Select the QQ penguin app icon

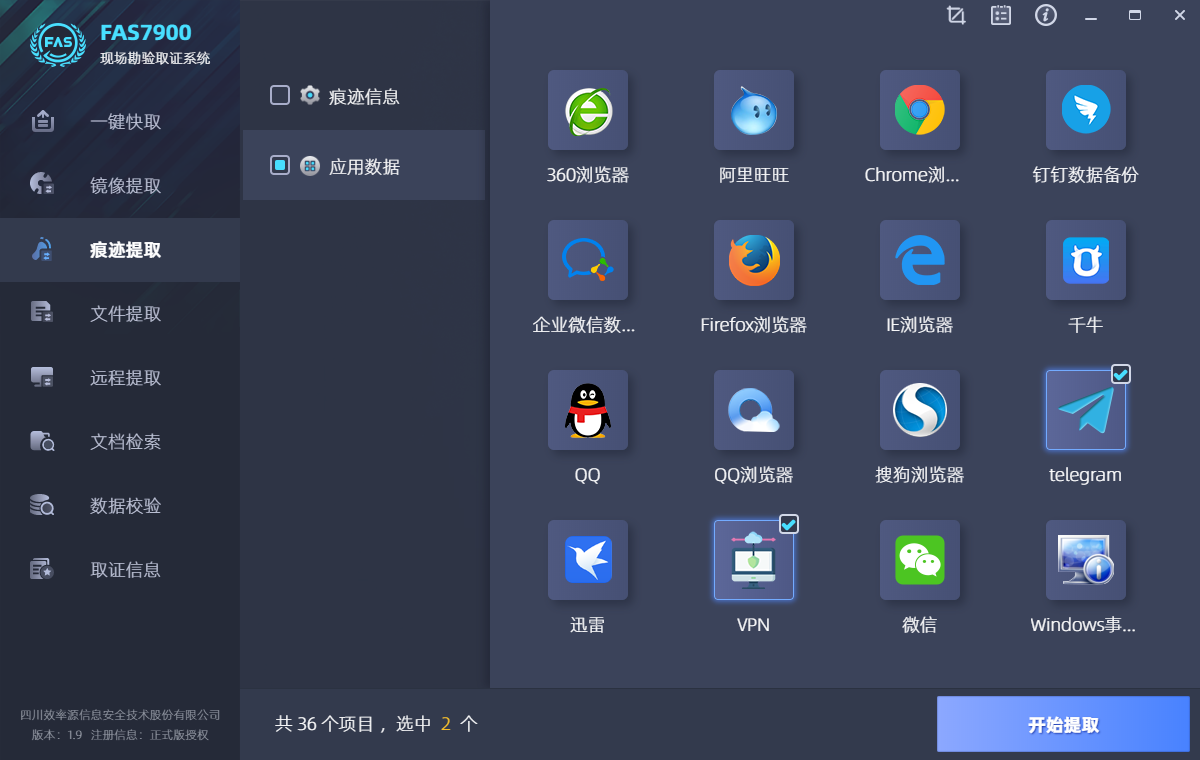(588, 410)
